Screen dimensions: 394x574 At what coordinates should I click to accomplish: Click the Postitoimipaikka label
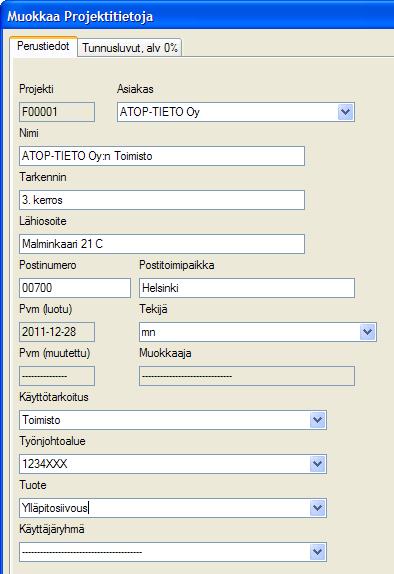[177, 265]
